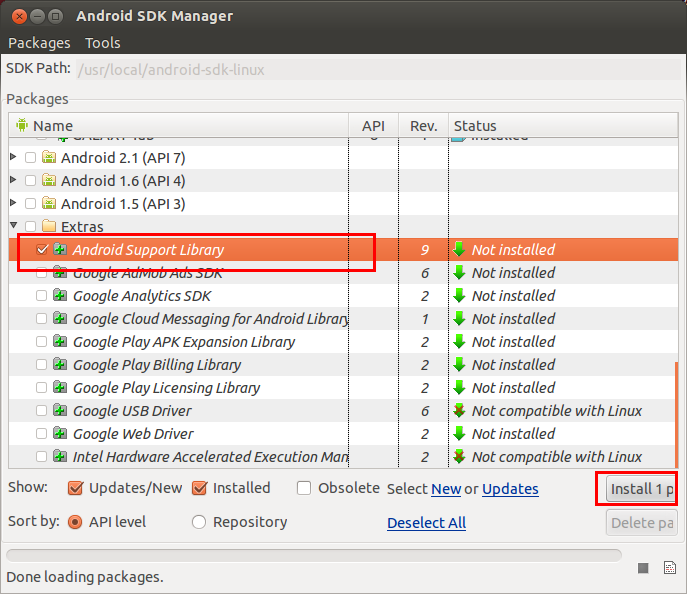Image resolution: width=687 pixels, height=594 pixels.
Task: Click download arrow for Google Play Licensing Library
Action: coord(459,387)
